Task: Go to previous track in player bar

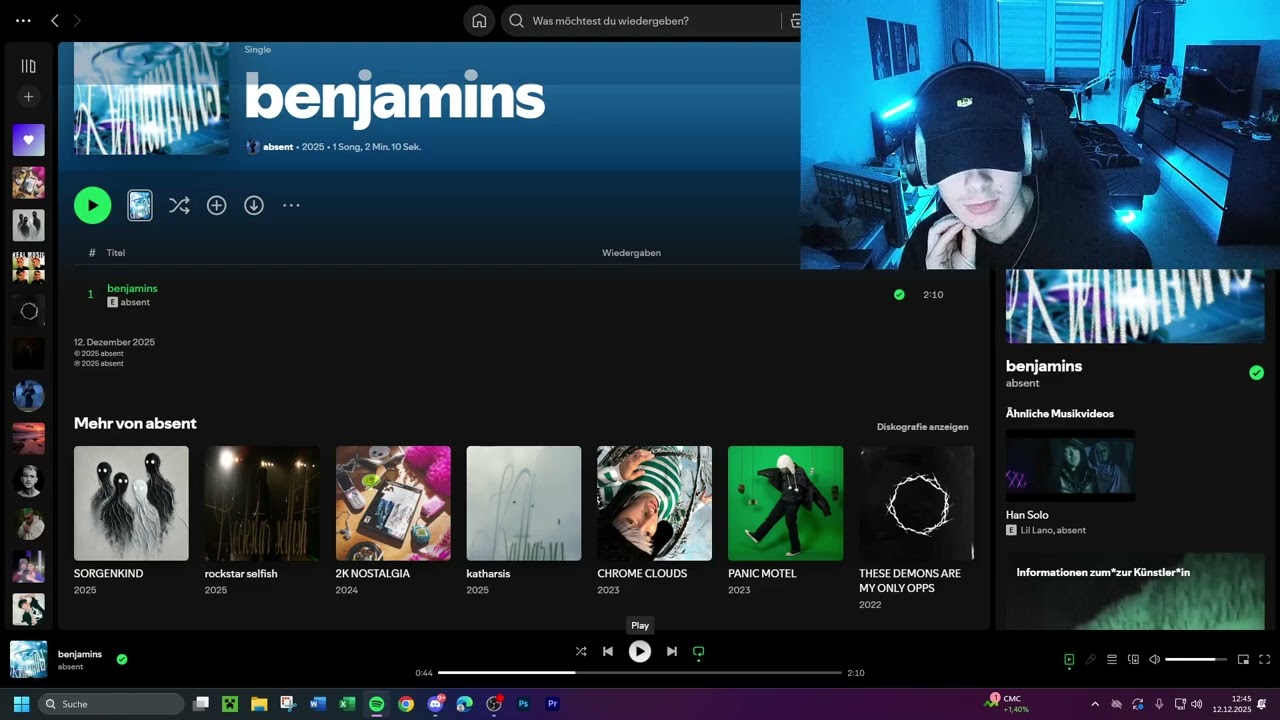Action: tap(607, 651)
